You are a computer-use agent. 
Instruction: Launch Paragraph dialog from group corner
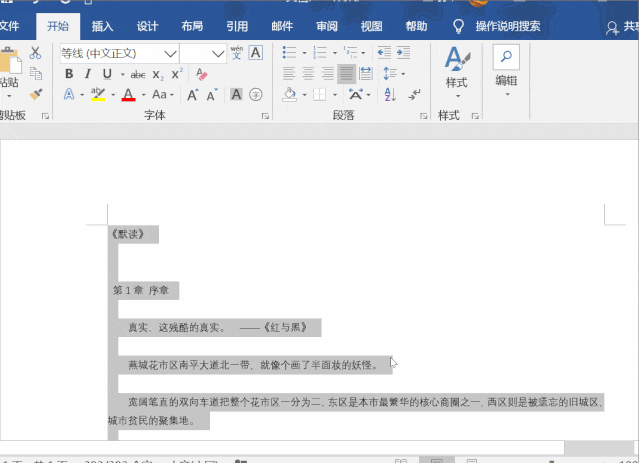point(423,116)
